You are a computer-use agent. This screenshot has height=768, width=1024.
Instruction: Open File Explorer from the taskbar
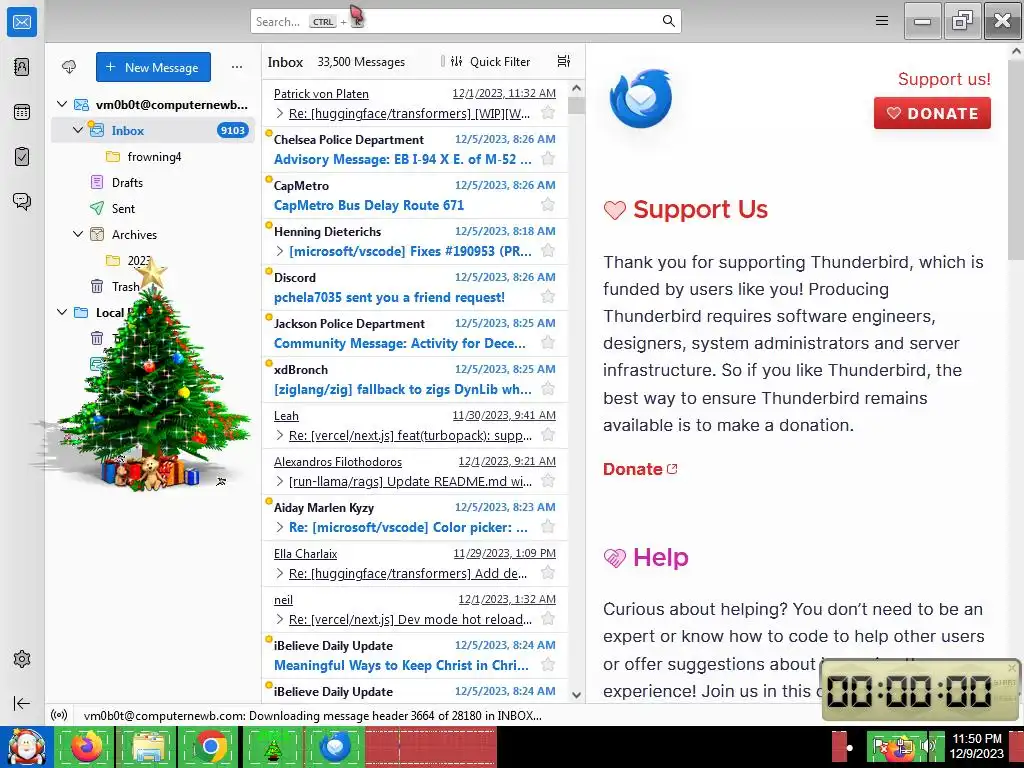(148, 746)
